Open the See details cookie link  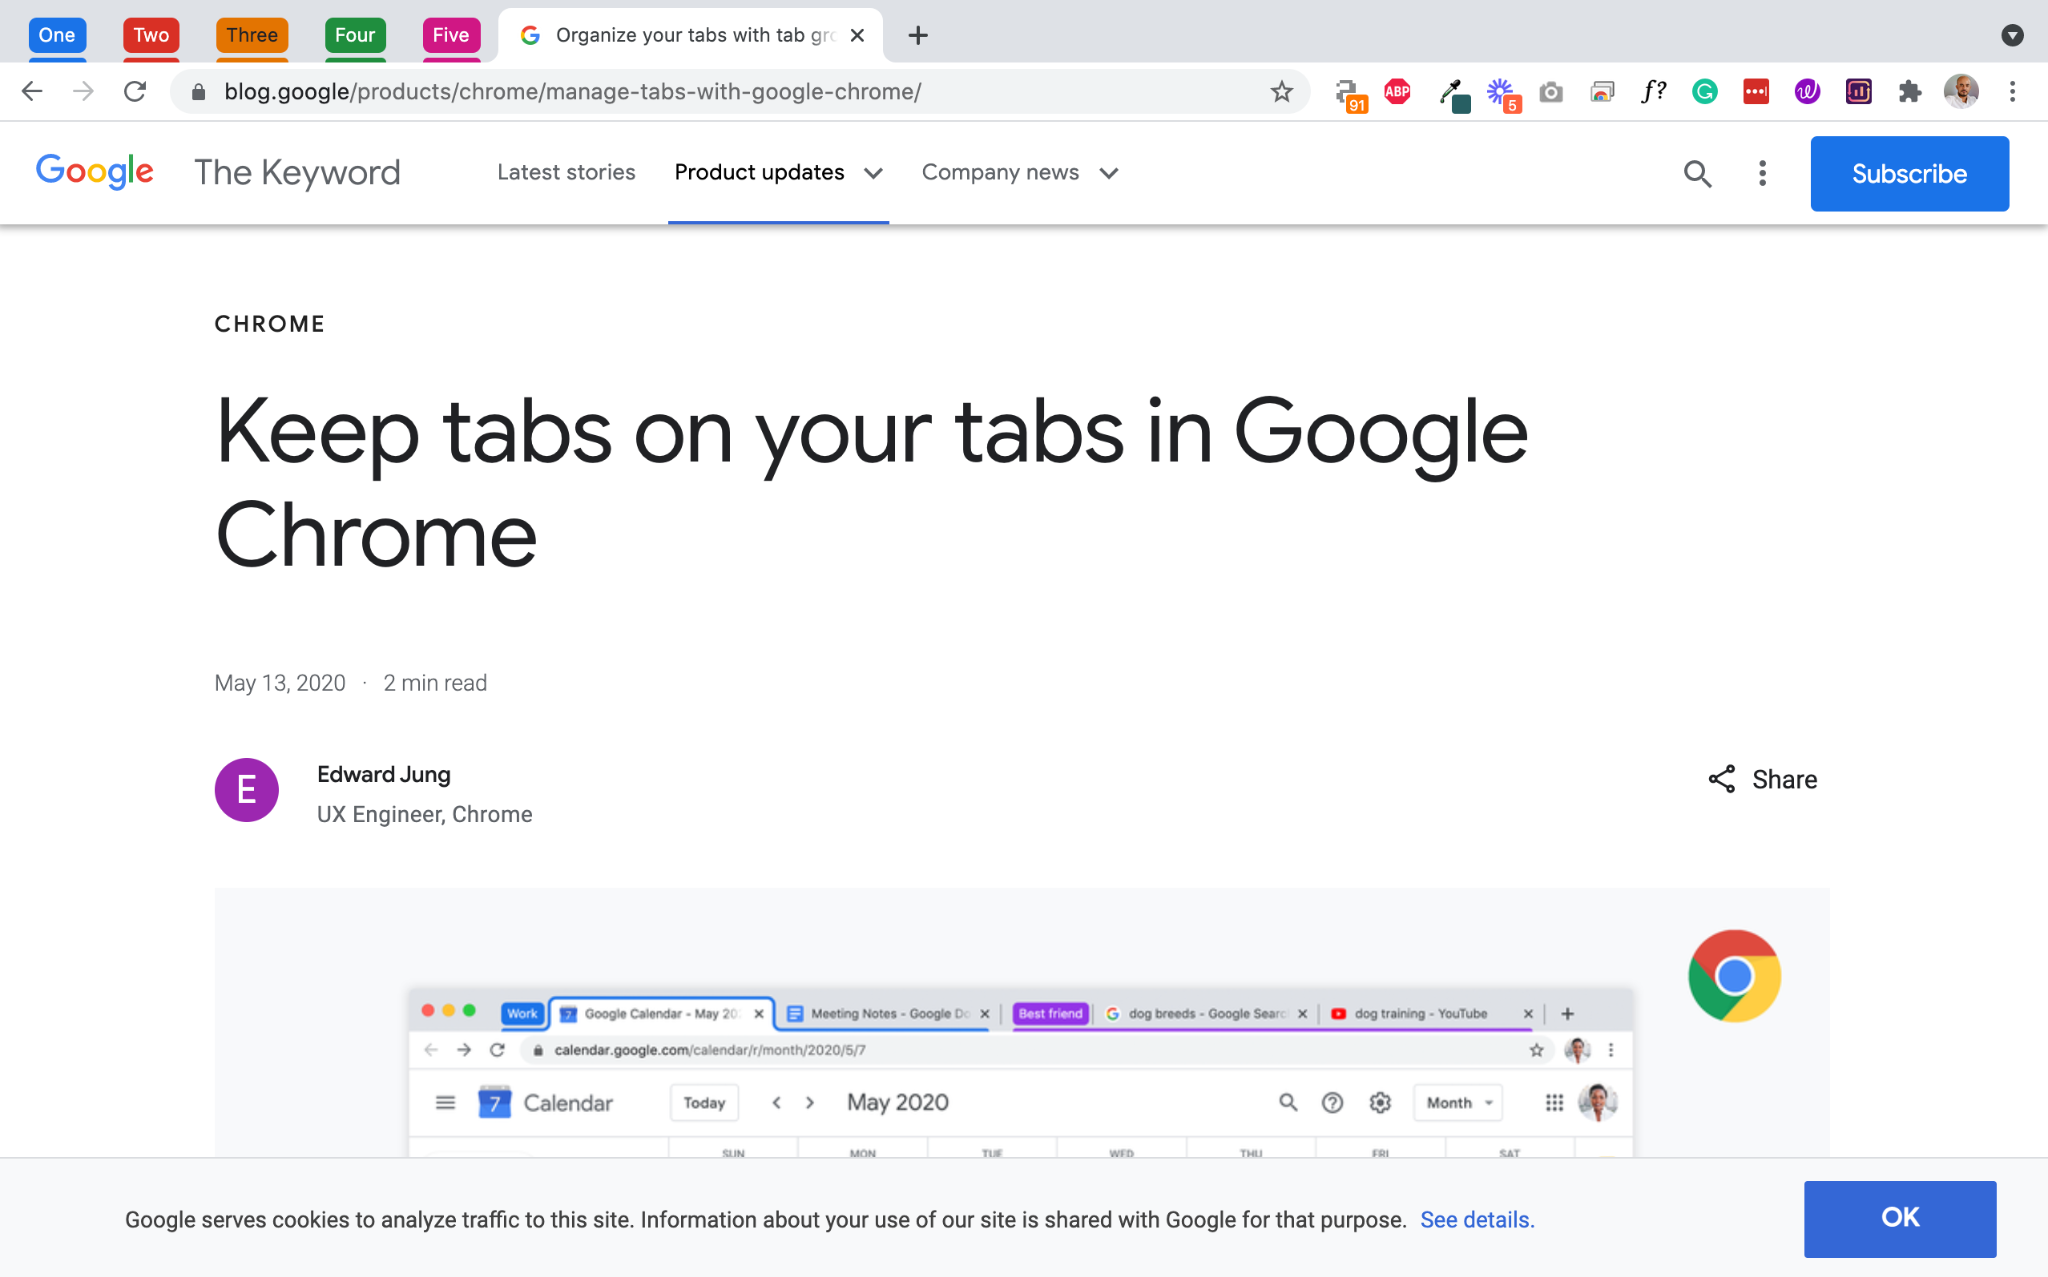click(x=1476, y=1220)
